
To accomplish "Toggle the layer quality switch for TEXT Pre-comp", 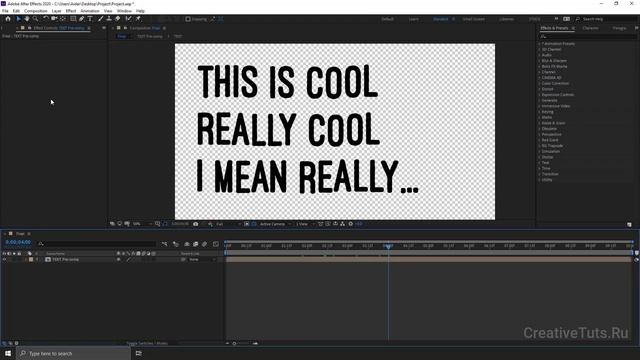I will click(128, 260).
